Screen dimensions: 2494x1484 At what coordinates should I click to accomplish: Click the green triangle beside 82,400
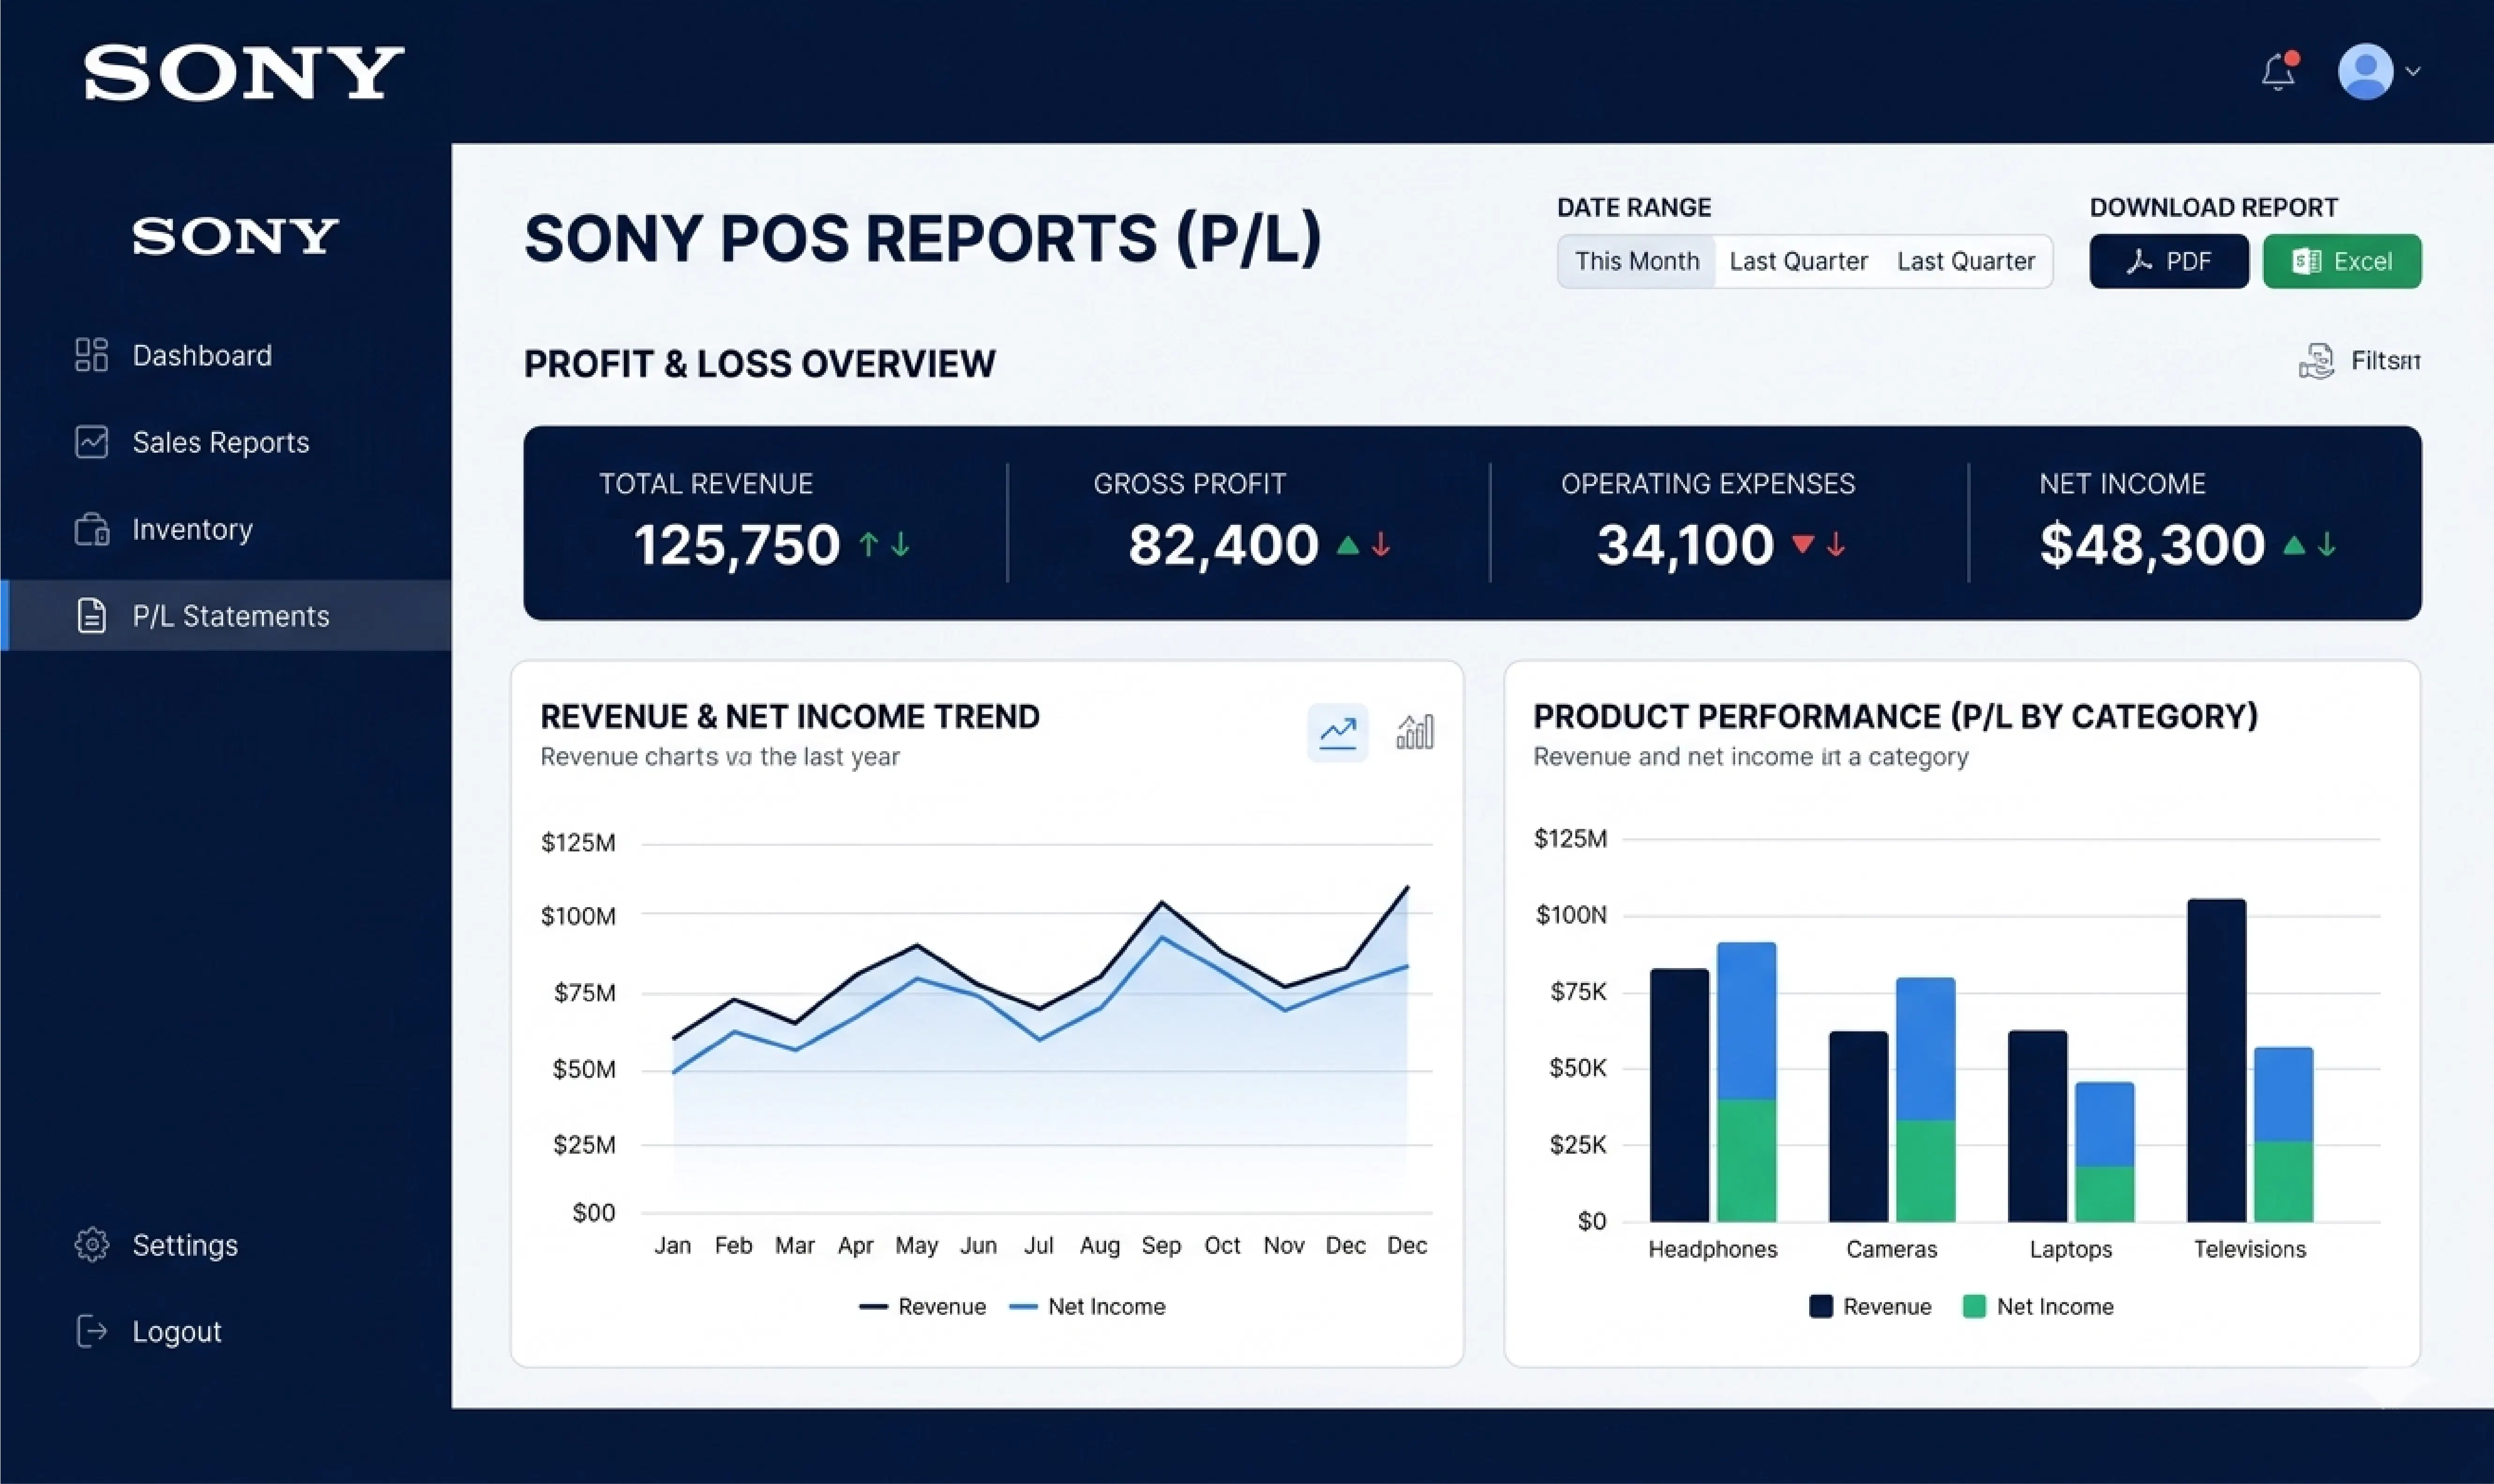(1348, 545)
